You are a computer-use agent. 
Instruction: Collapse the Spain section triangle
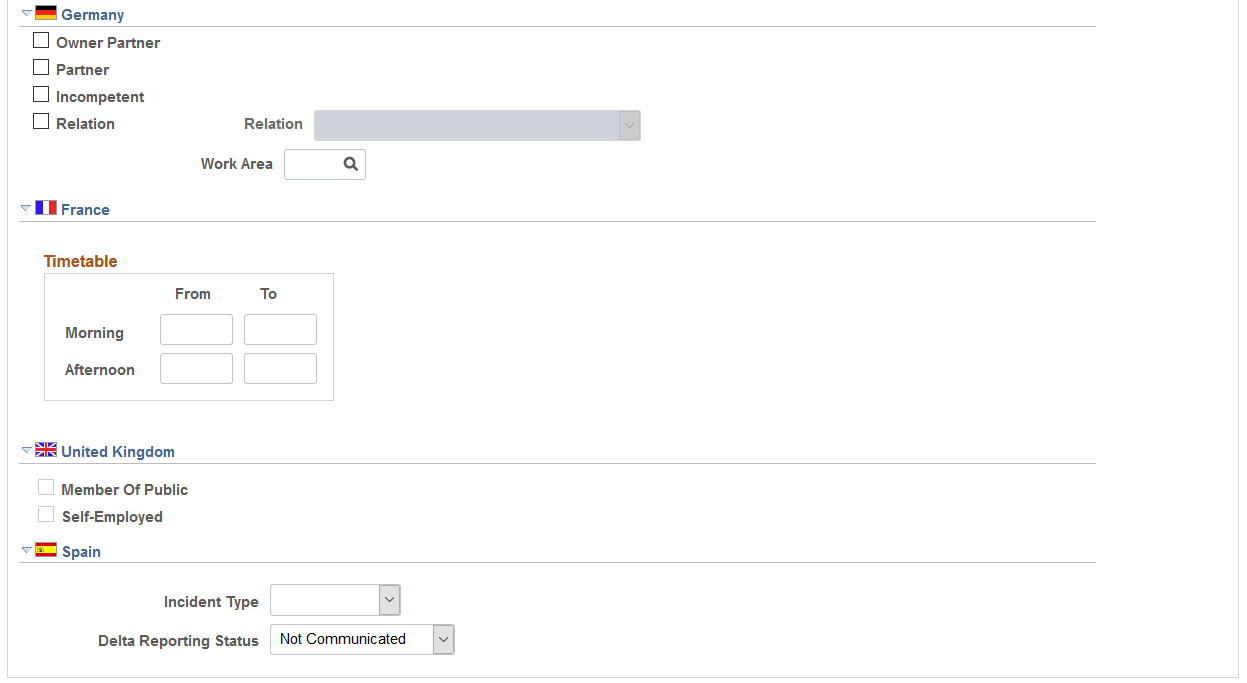[x=26, y=551]
